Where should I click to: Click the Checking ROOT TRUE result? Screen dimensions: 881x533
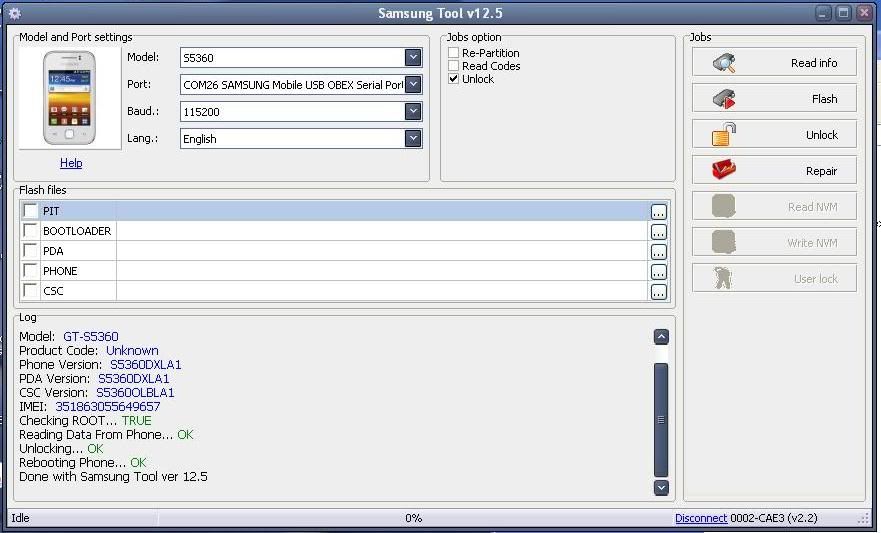tap(137, 421)
